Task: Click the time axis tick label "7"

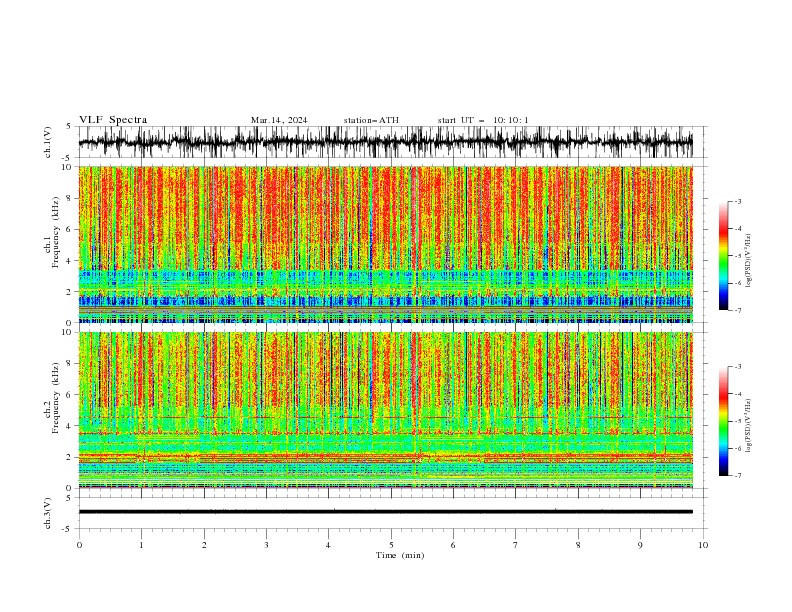Action: 516,545
